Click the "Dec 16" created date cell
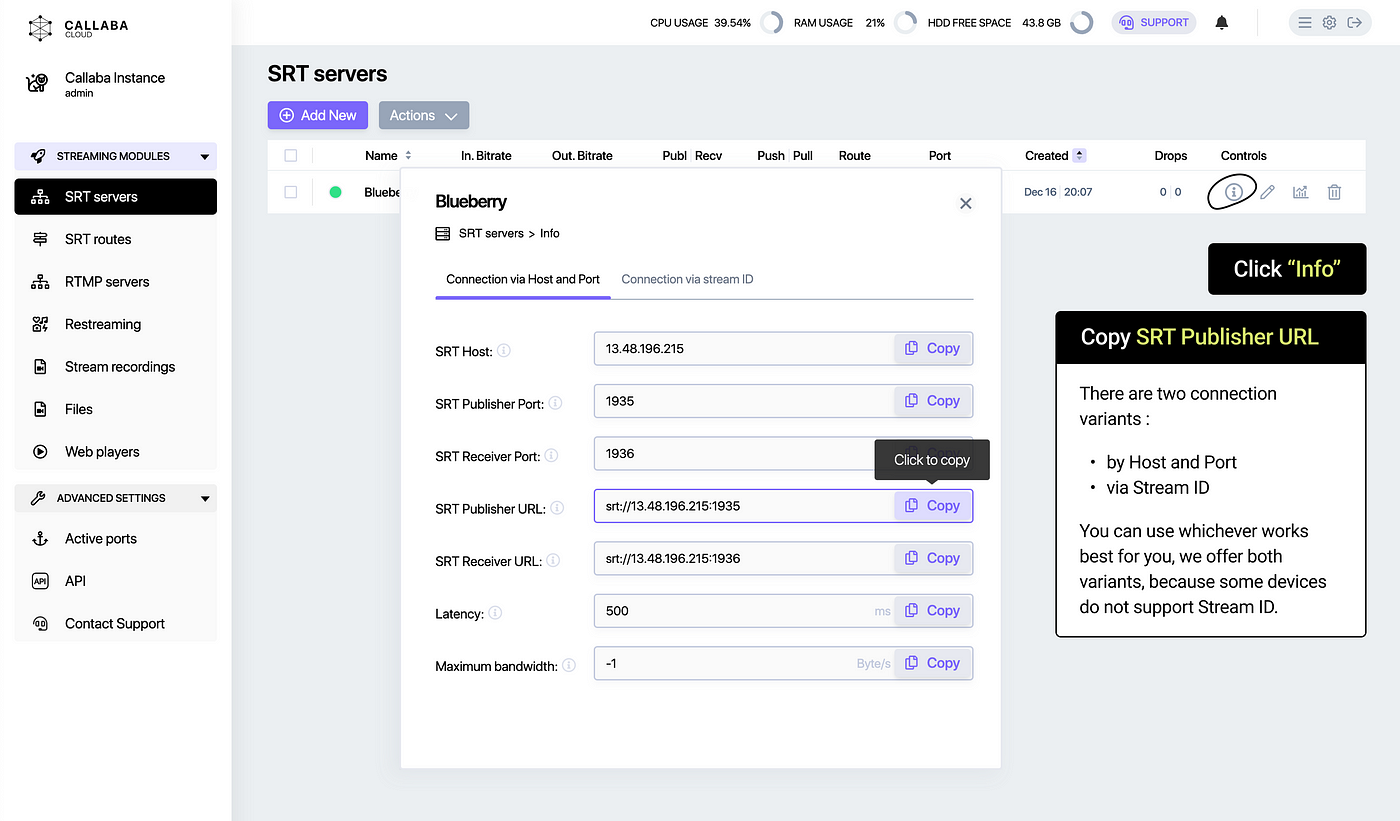This screenshot has width=1400, height=821. pos(1041,192)
